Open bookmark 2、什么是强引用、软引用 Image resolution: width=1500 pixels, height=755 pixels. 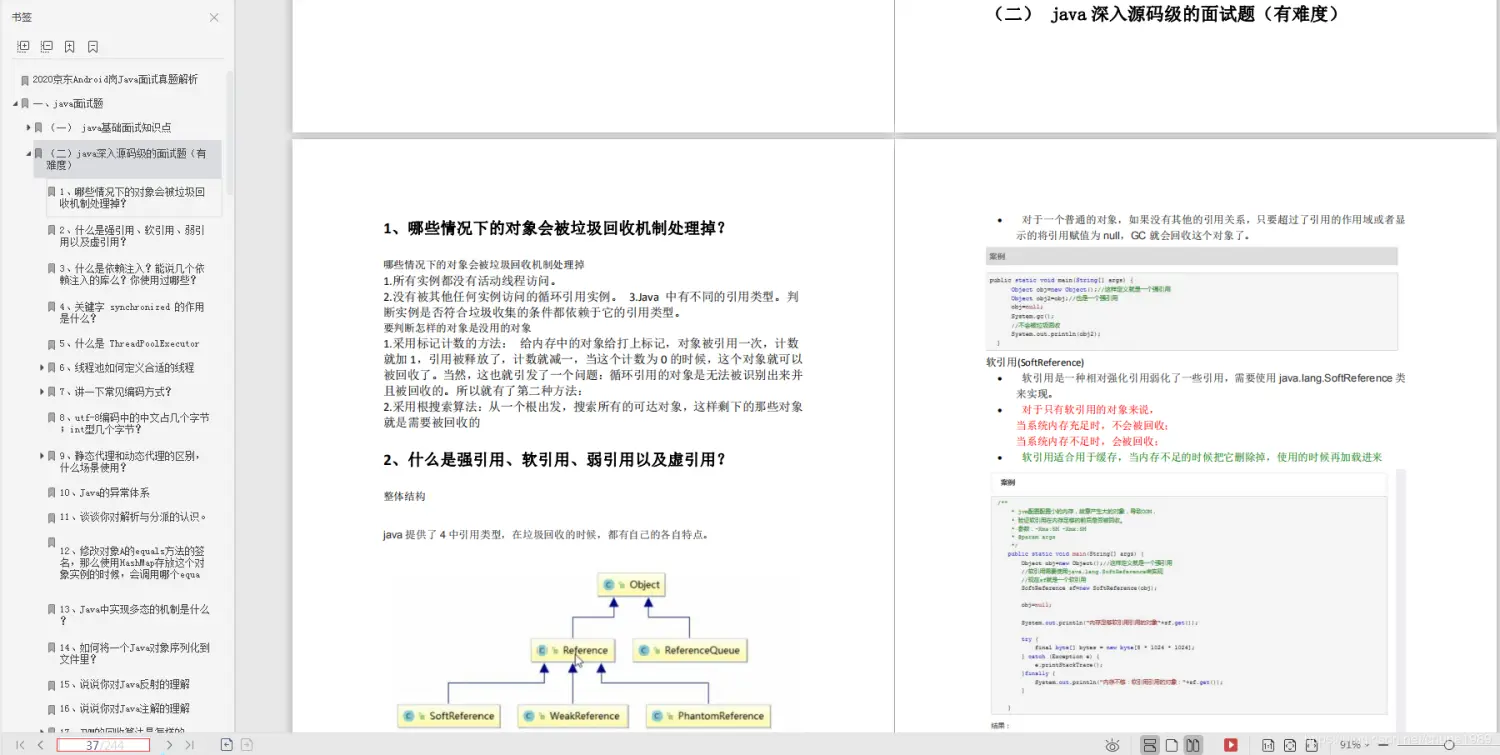point(132,235)
